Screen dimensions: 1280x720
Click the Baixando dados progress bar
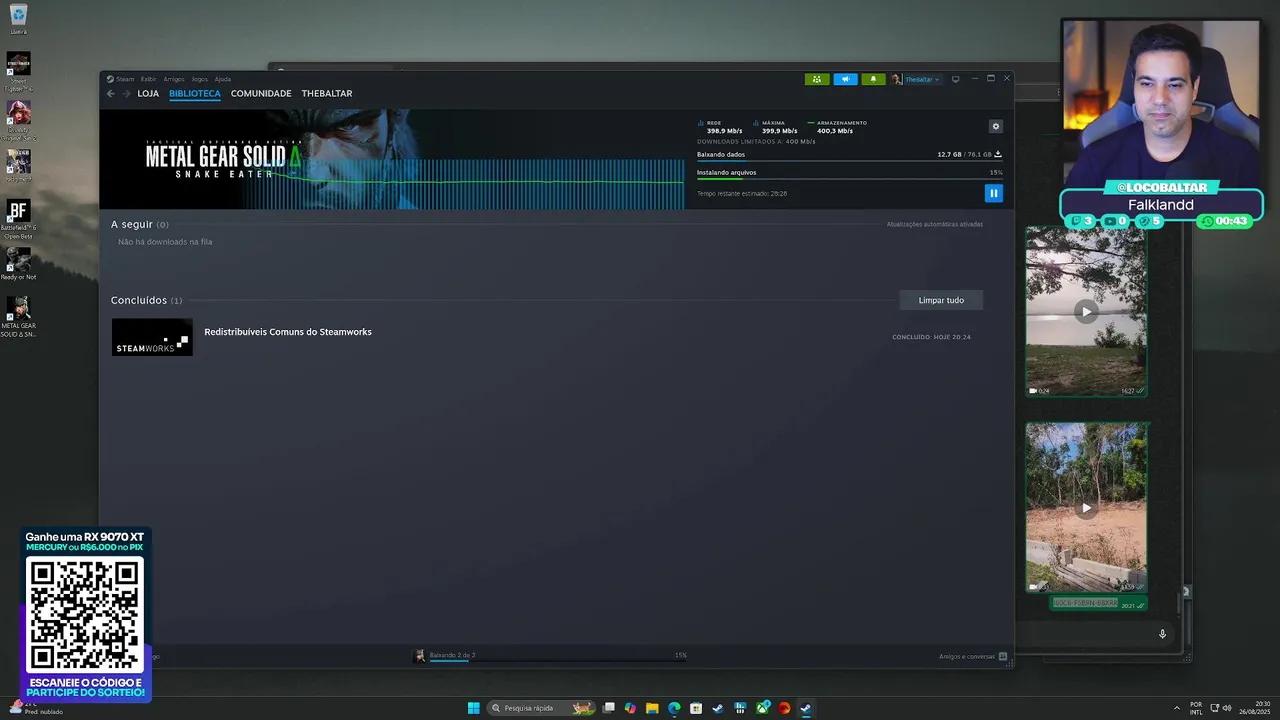click(x=850, y=162)
